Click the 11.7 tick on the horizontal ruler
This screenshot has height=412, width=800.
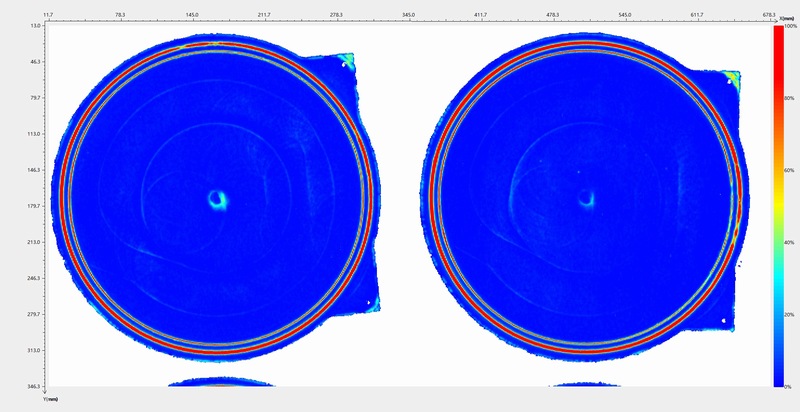[x=48, y=15]
